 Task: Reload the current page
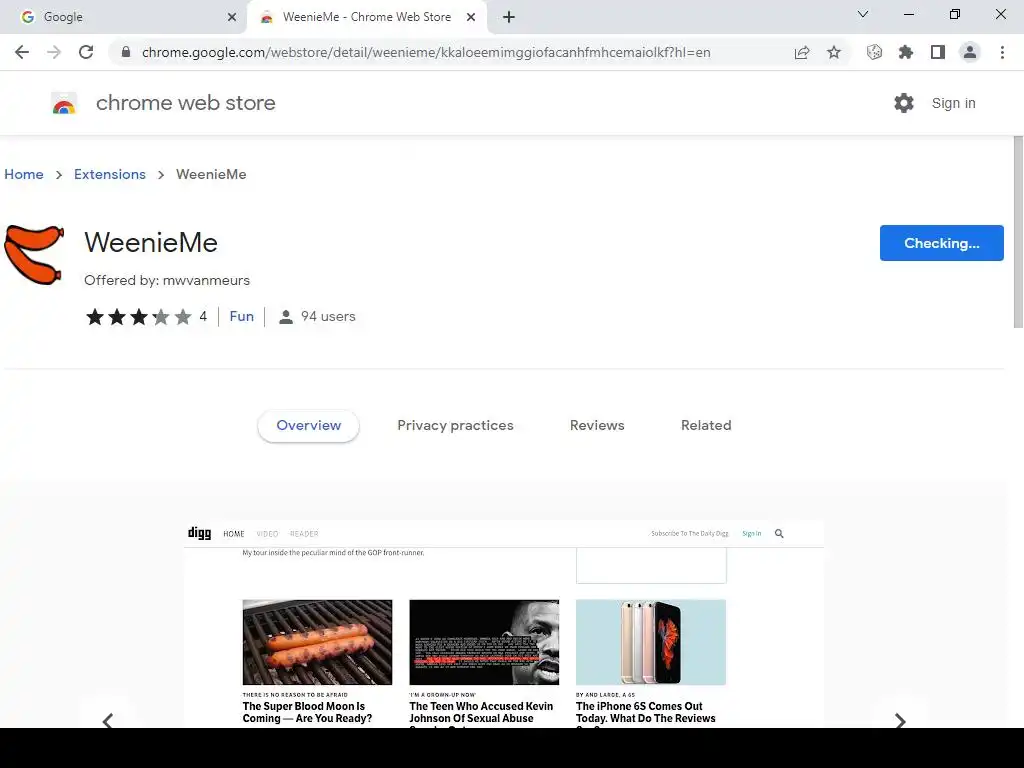point(86,52)
